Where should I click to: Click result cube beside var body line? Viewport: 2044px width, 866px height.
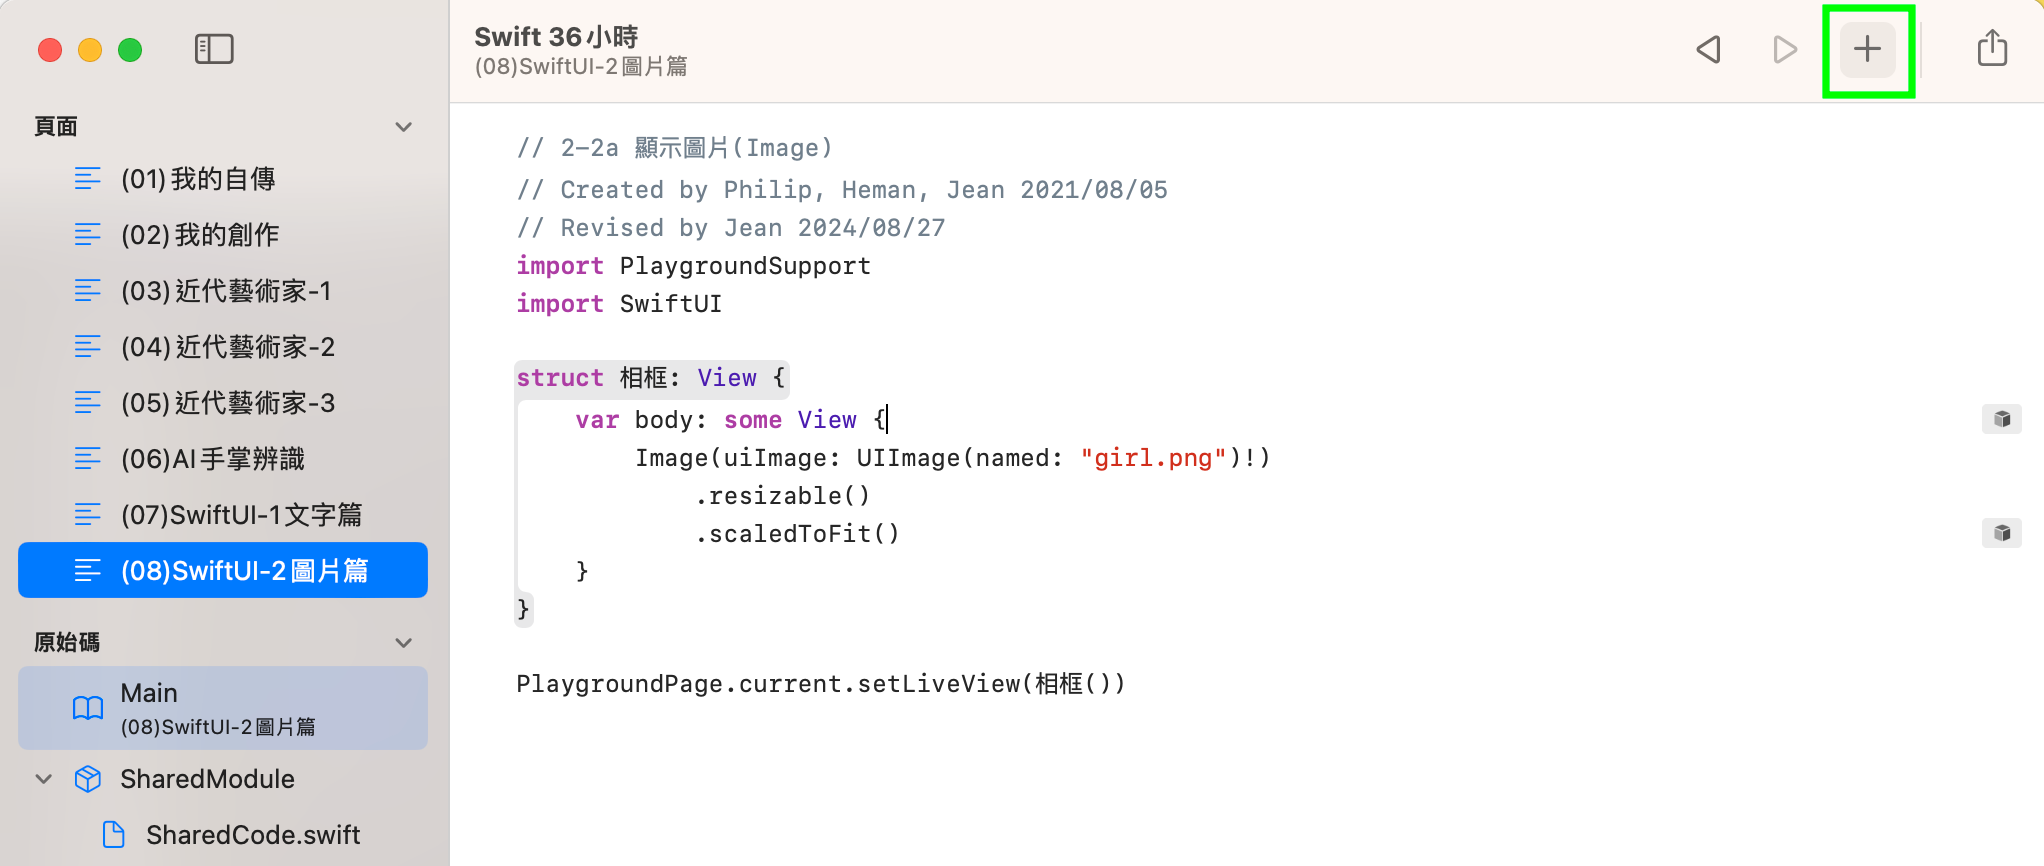pyautogui.click(x=2001, y=419)
